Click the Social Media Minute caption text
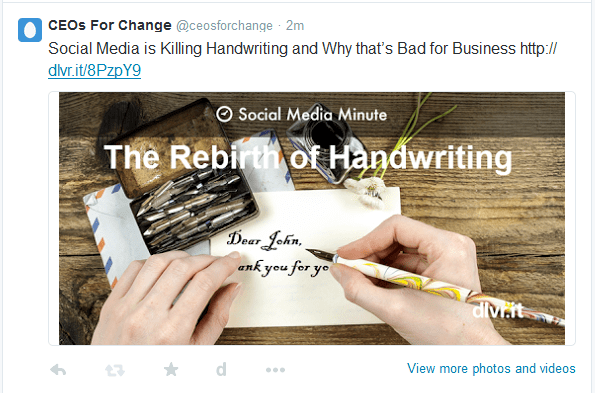 313,115
